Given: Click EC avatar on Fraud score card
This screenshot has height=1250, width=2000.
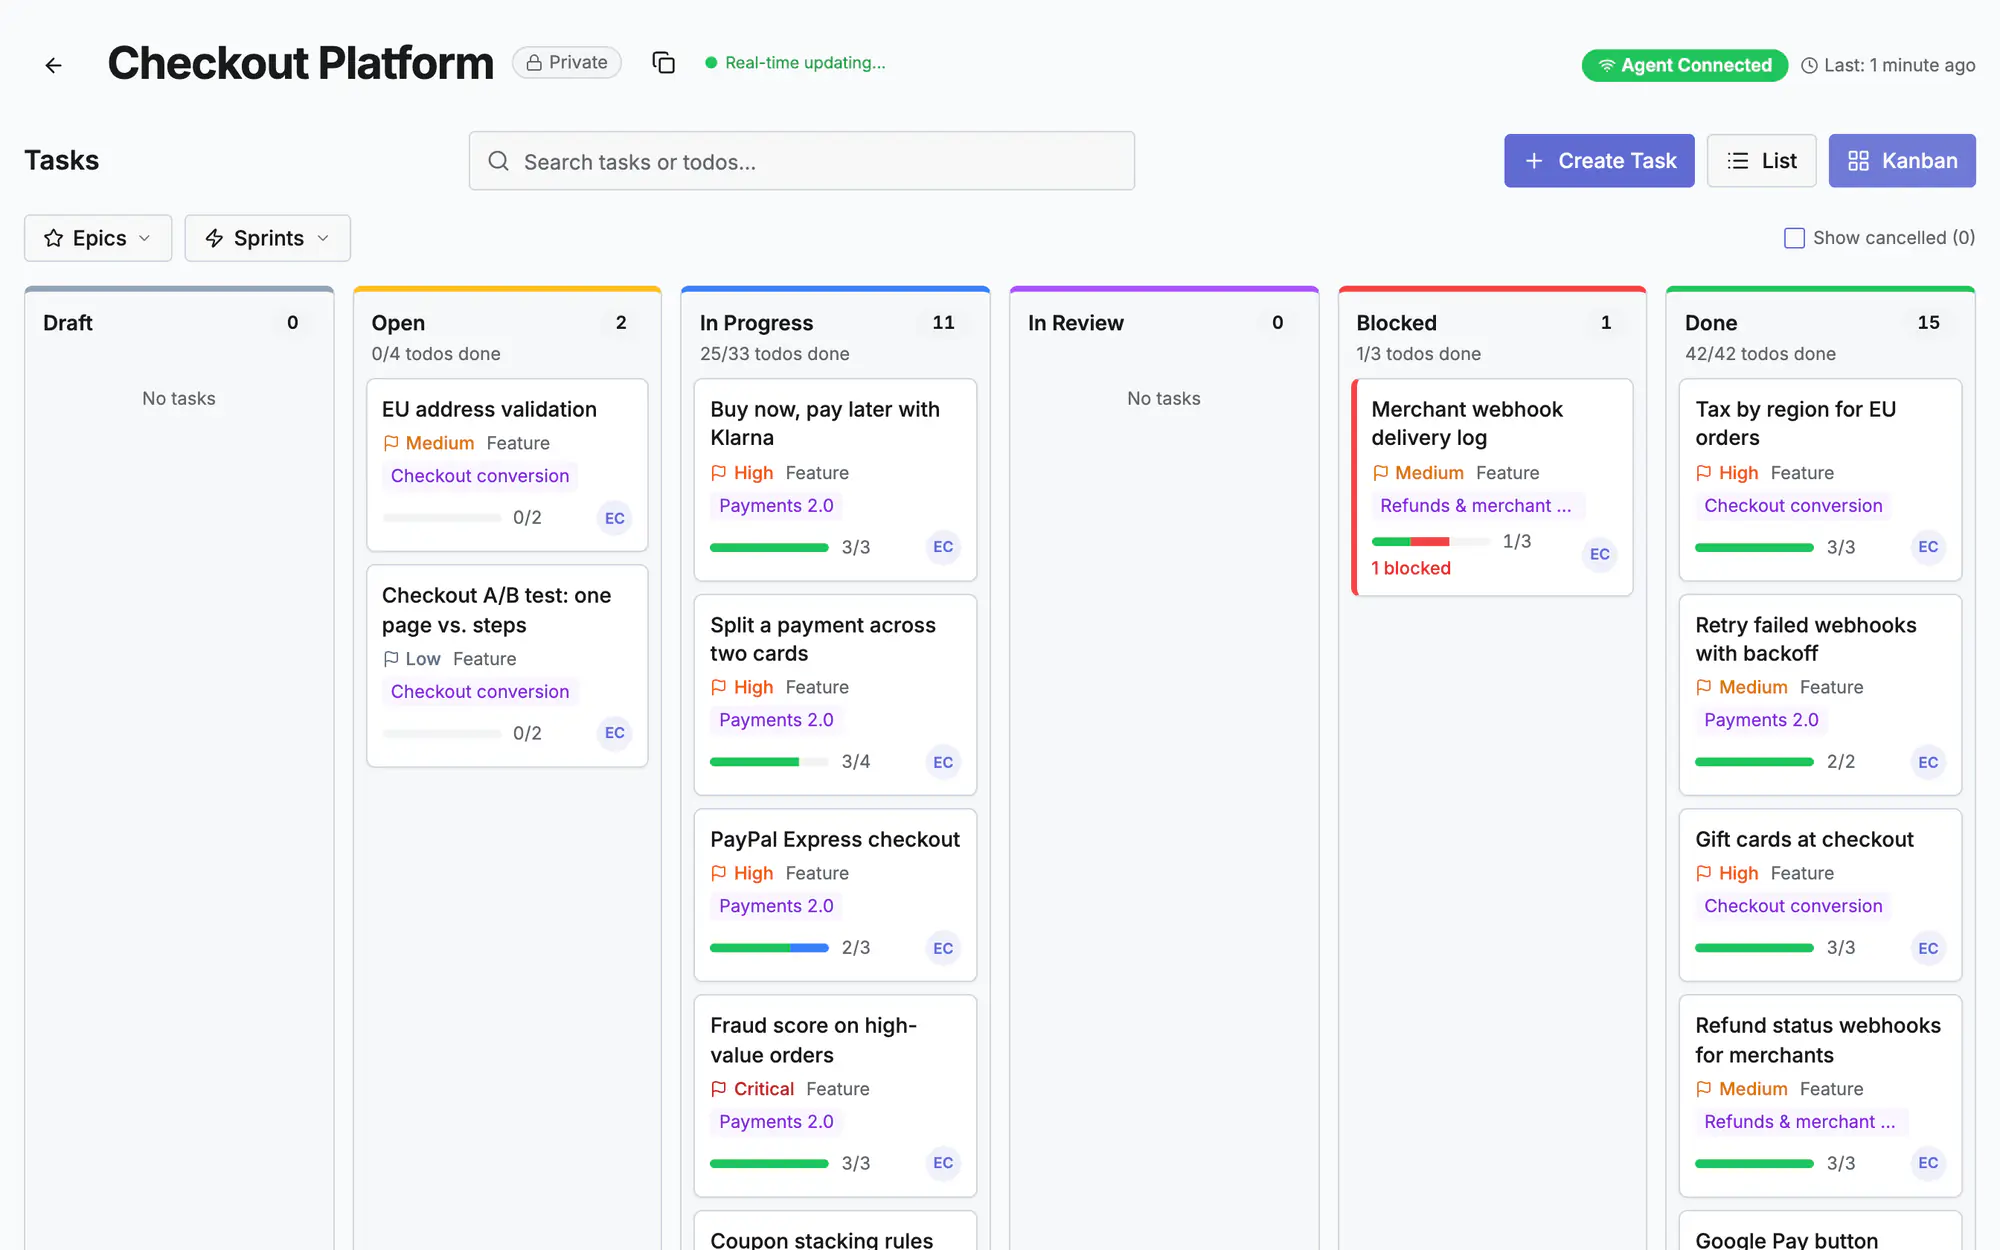Looking at the screenshot, I should coord(943,1163).
